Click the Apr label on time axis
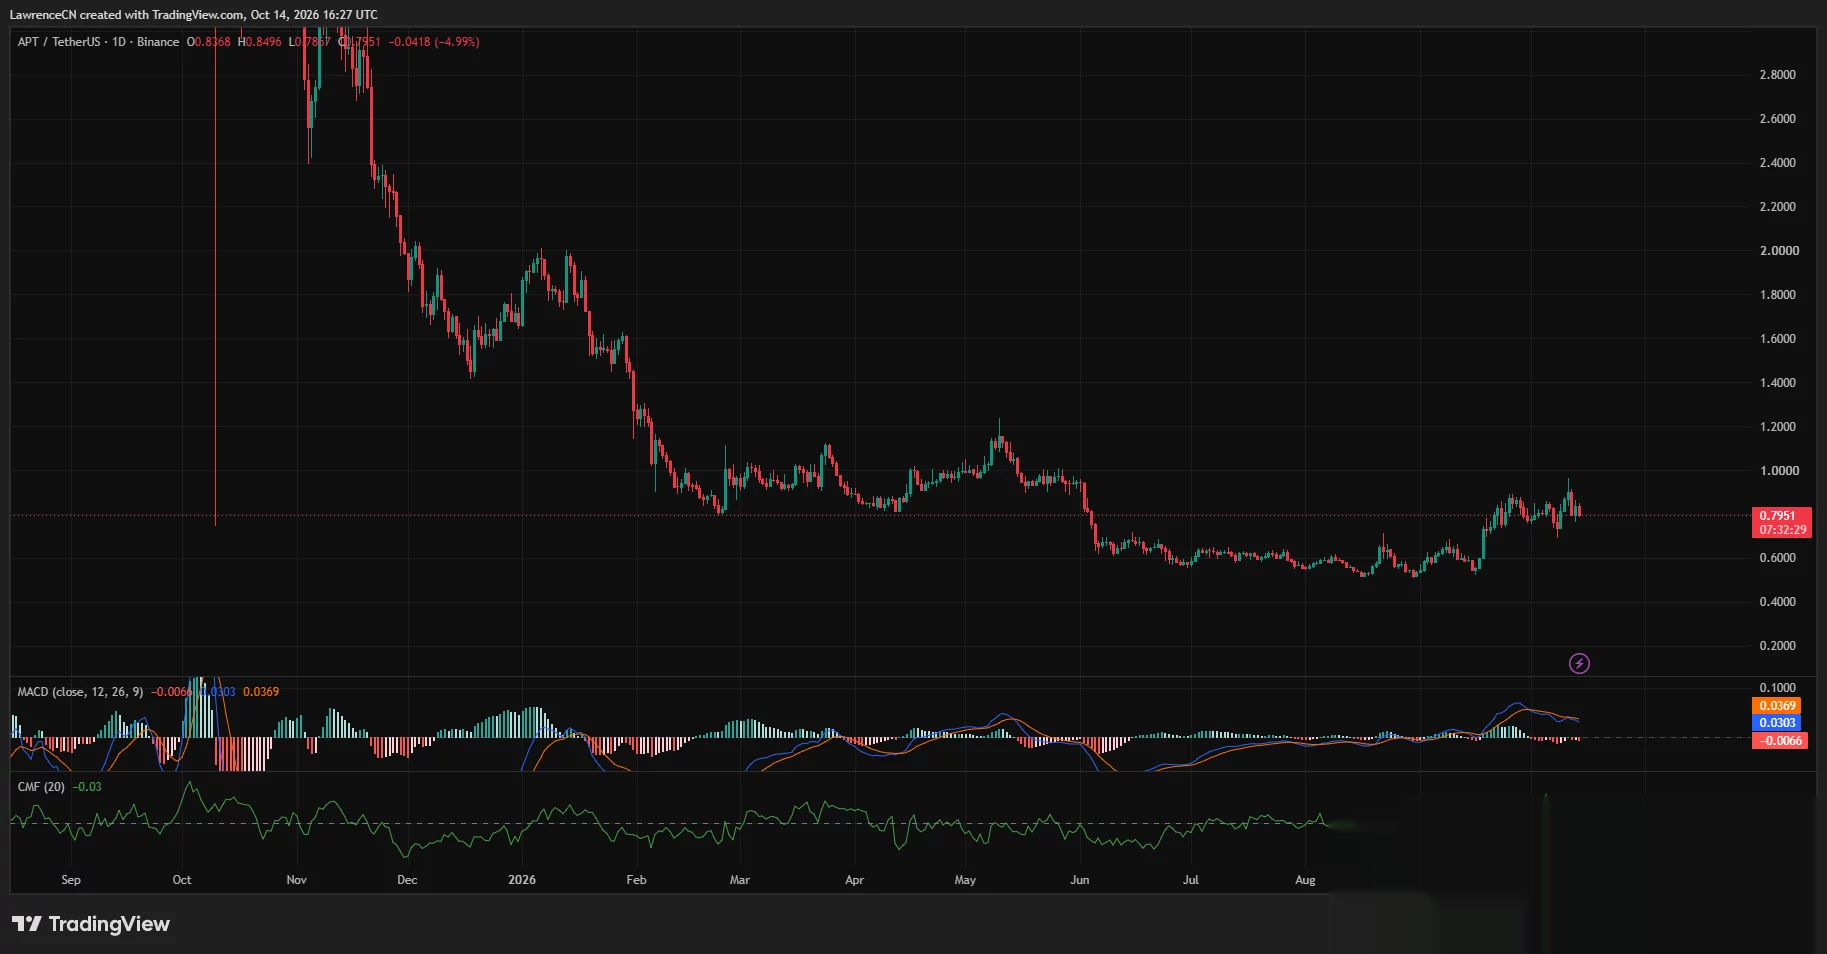This screenshot has width=1827, height=954. 854,880
